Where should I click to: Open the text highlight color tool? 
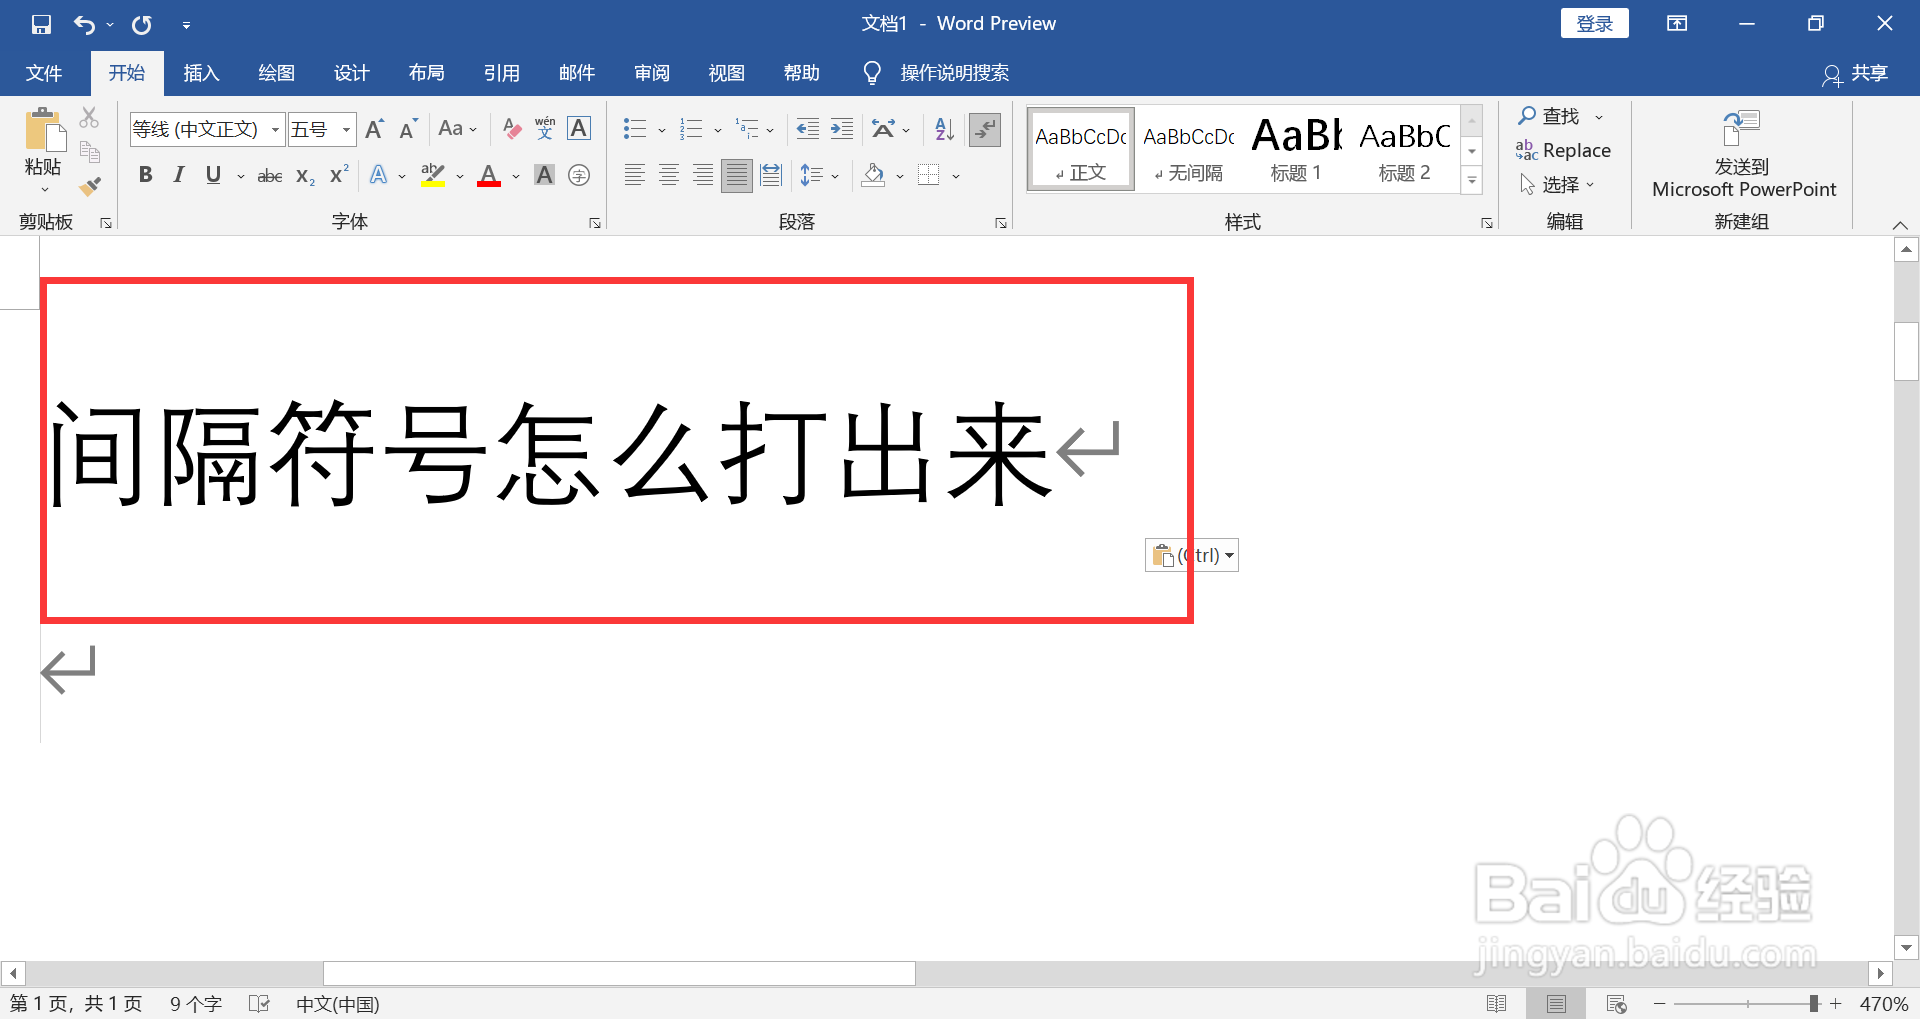432,175
